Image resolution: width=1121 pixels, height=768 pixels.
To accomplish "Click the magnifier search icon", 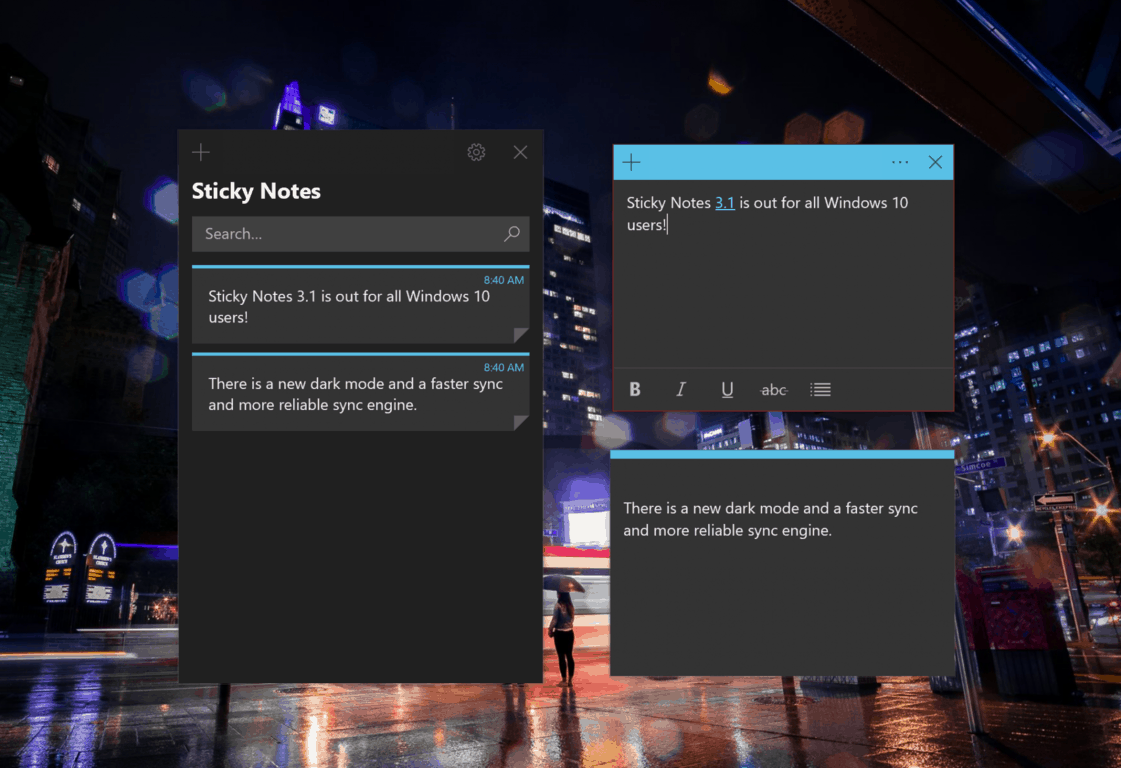I will [512, 234].
